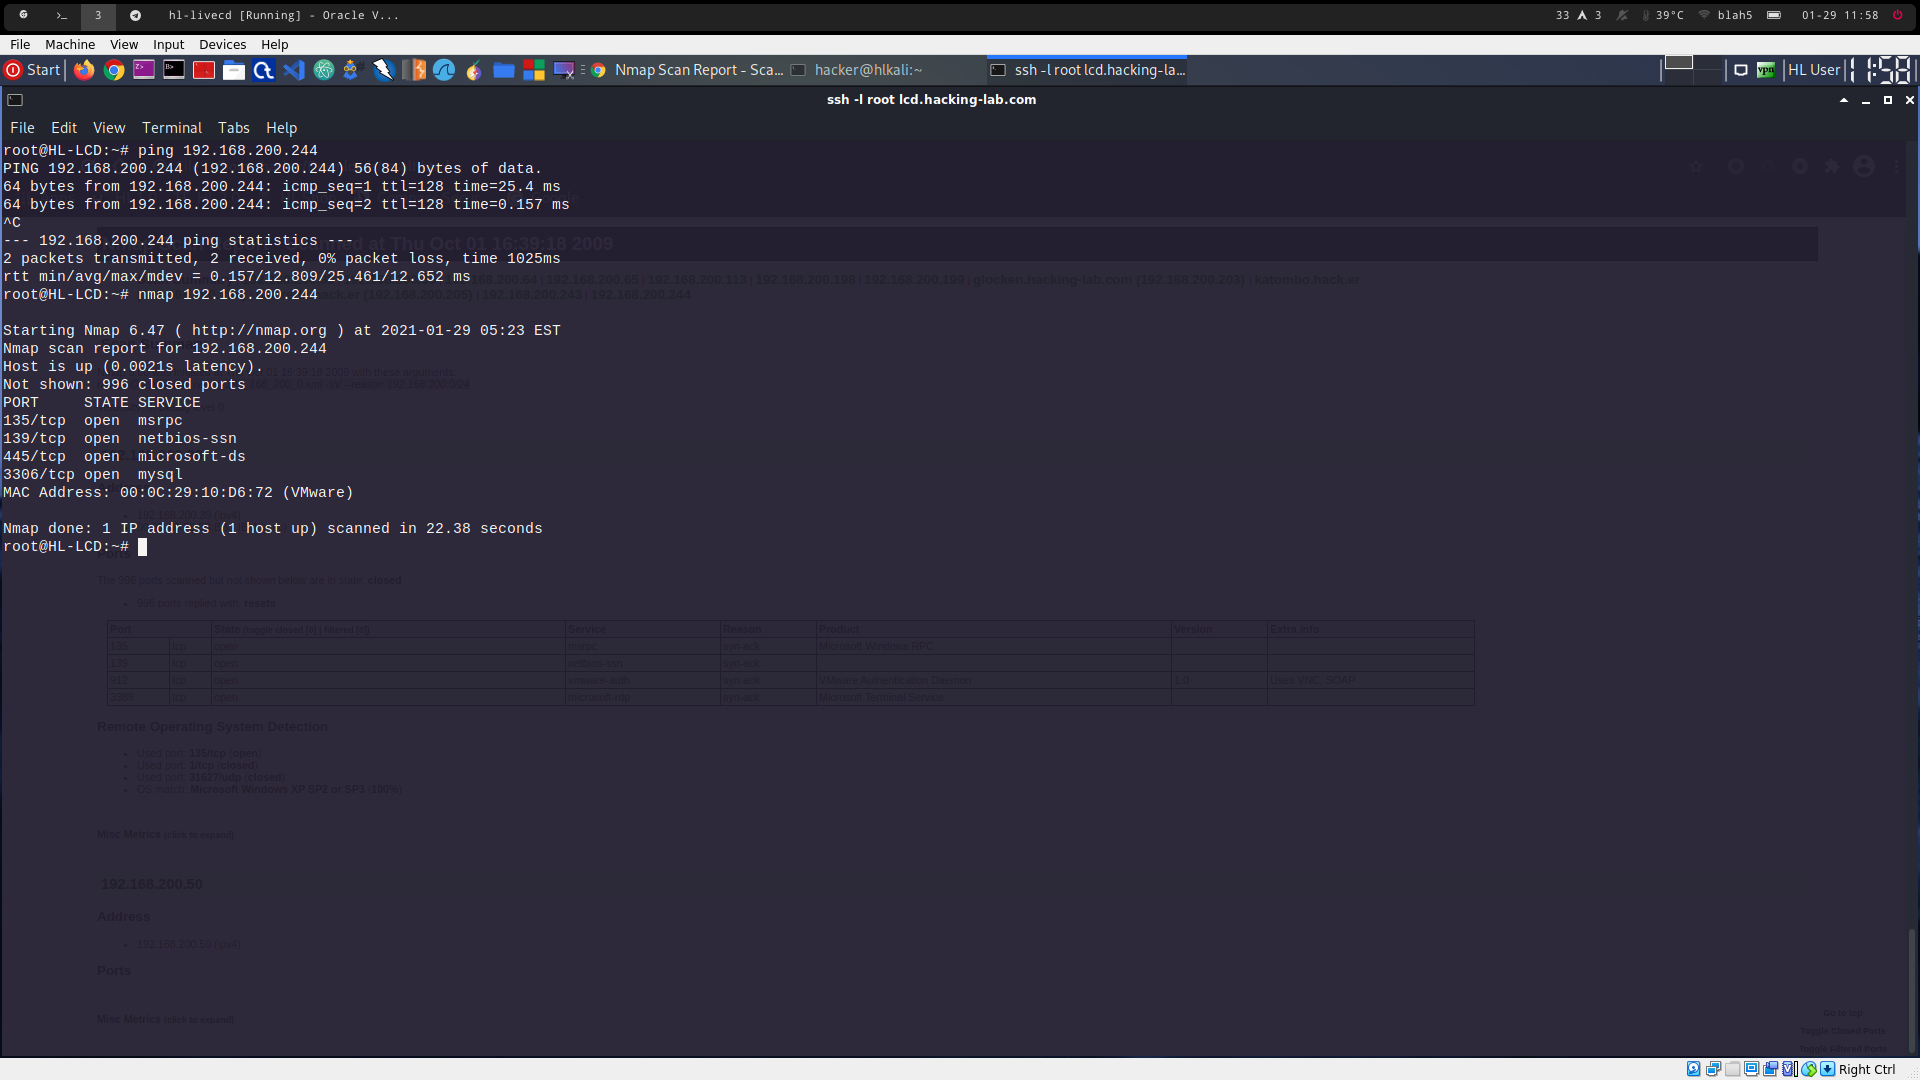1920x1080 pixels.
Task: Open VirtualBox Devices menu
Action: [x=222, y=44]
